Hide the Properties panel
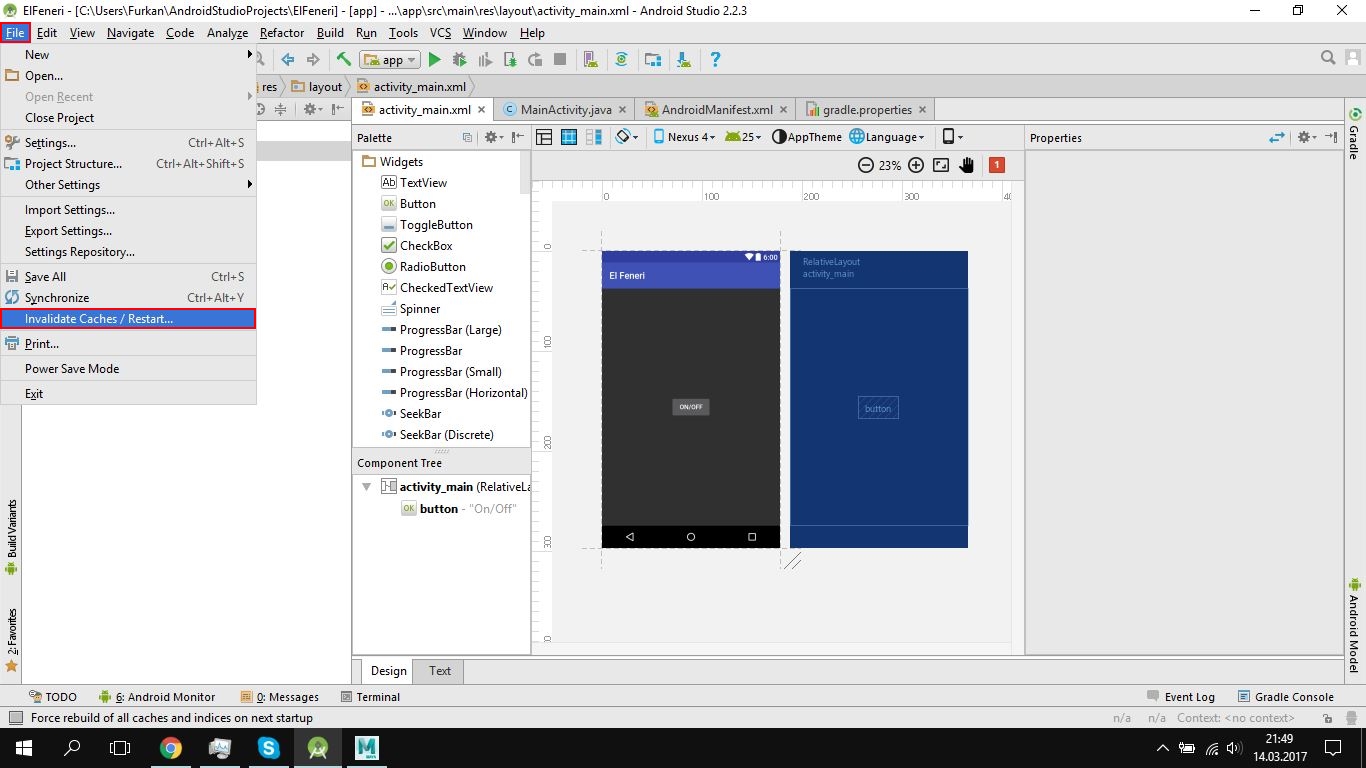 pos(1331,138)
